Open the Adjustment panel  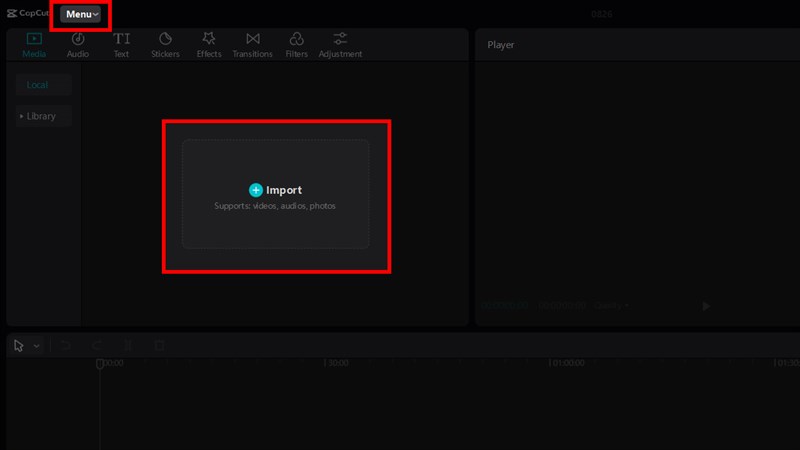(x=340, y=44)
